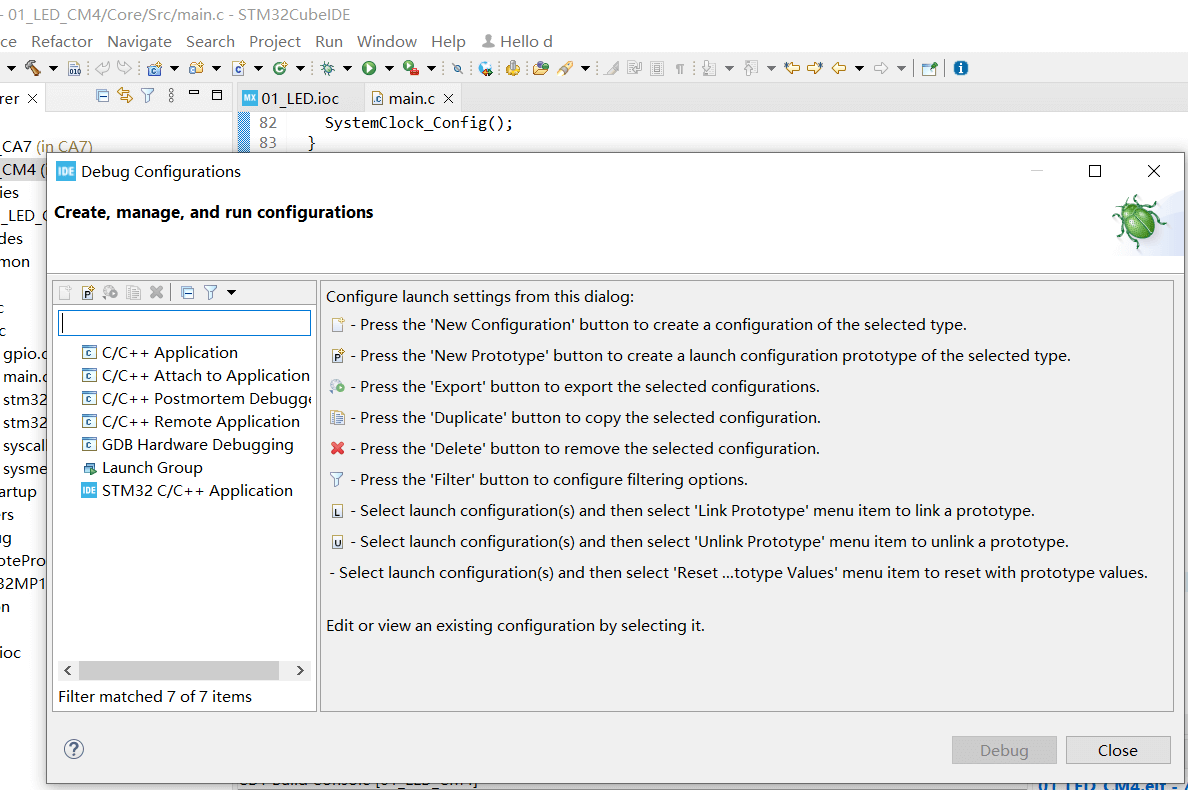Click the Help question mark icon in dialog
Image resolution: width=1188 pixels, height=790 pixels.
point(73,749)
